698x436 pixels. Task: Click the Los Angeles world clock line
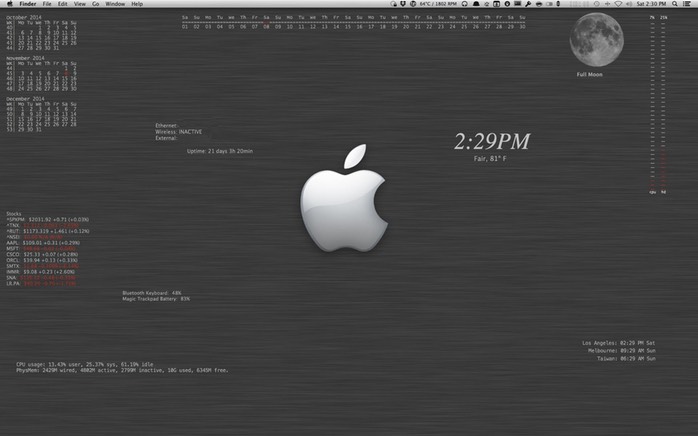point(618,343)
